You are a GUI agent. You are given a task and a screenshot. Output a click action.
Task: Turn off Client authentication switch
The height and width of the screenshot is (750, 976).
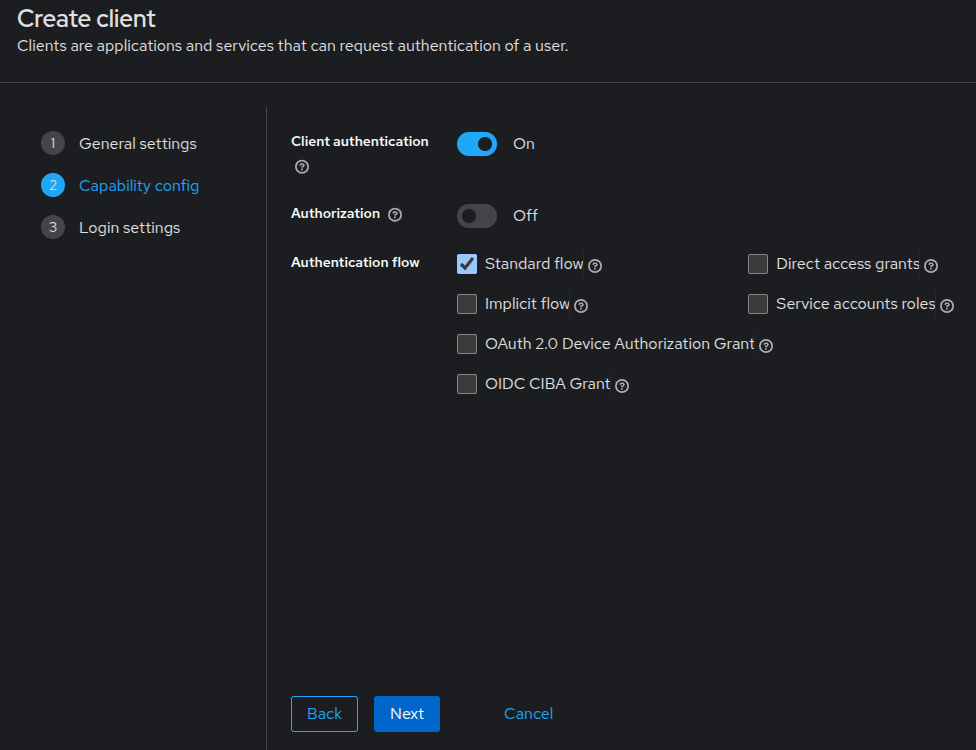pyautogui.click(x=477, y=144)
